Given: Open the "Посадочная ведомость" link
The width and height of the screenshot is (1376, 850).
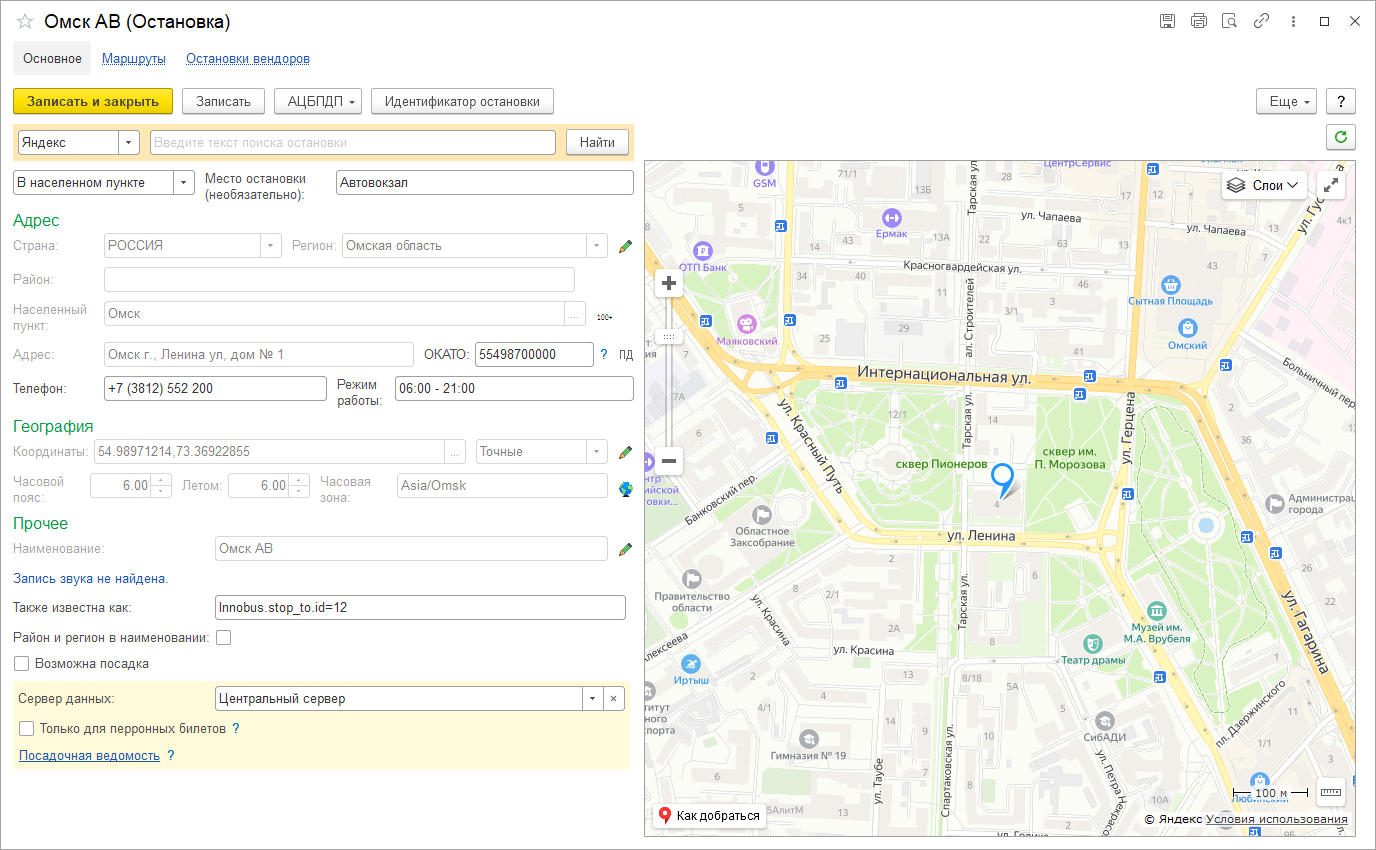Looking at the screenshot, I should [x=89, y=756].
